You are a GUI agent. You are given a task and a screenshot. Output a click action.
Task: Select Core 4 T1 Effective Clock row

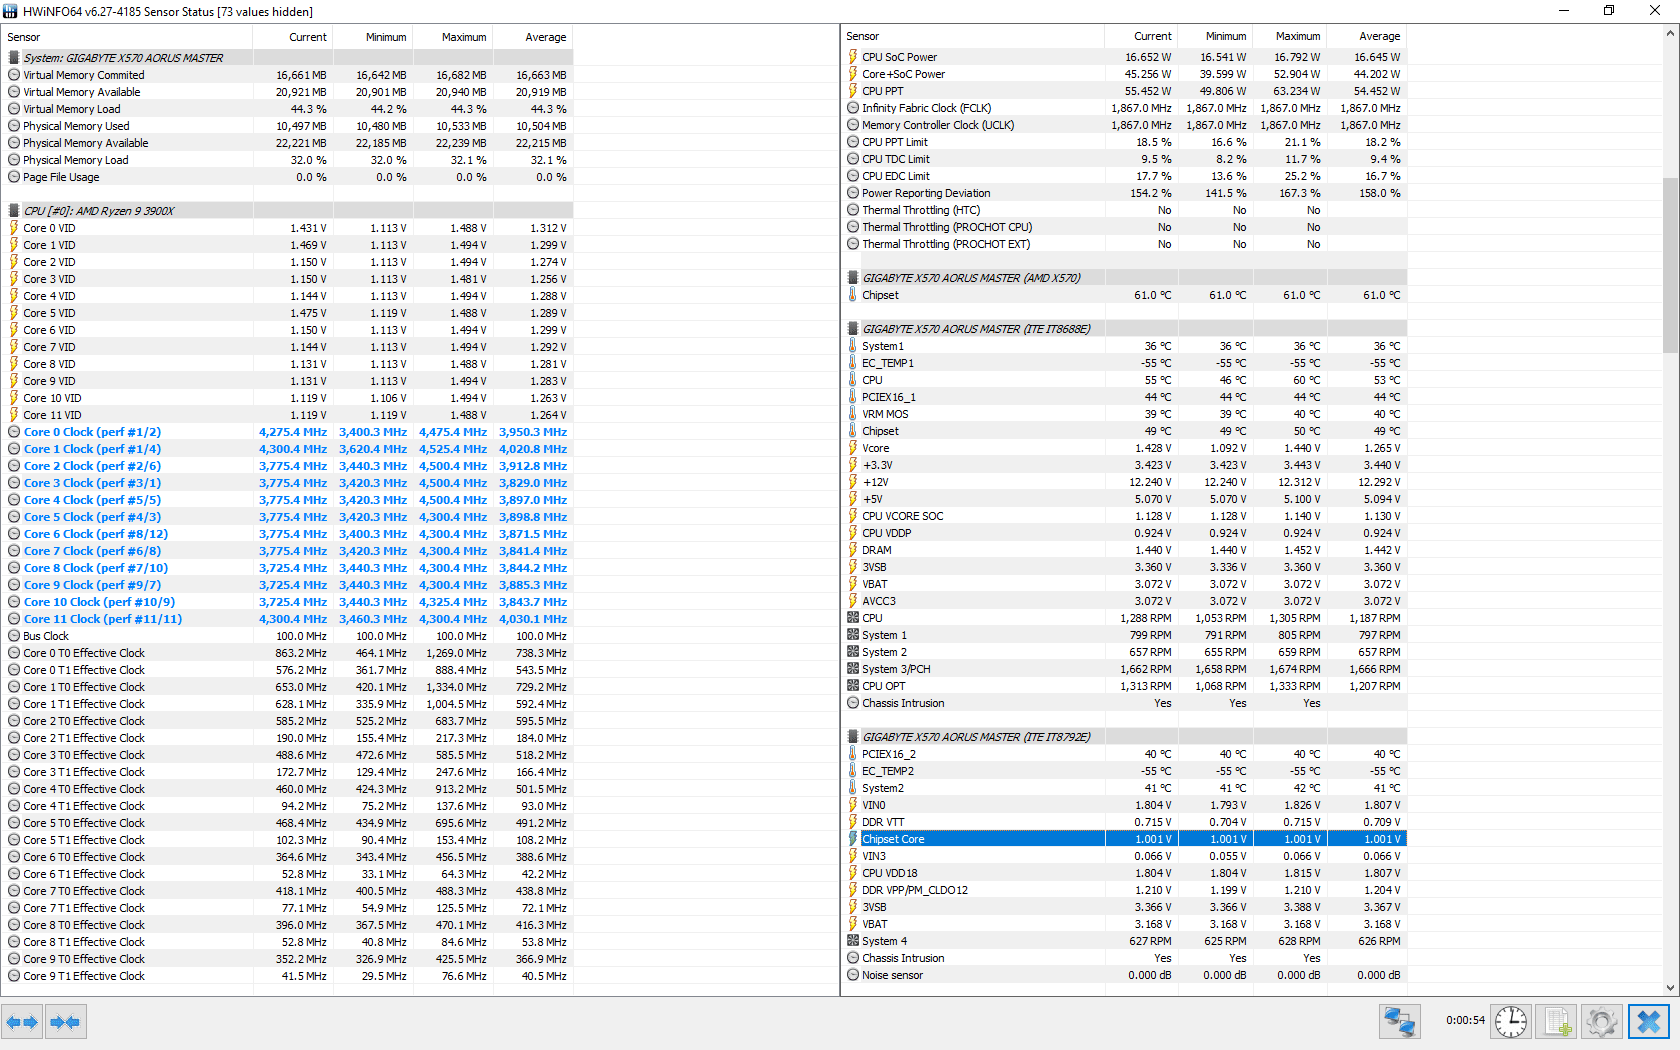(x=288, y=806)
